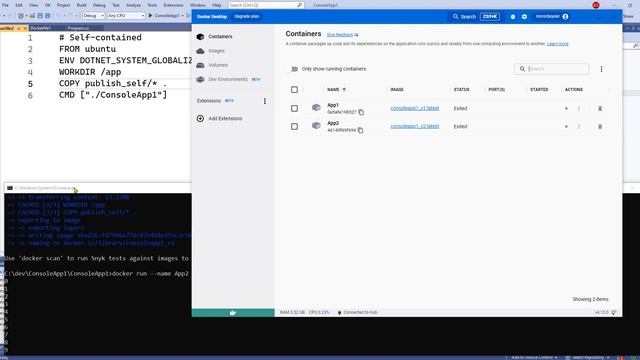Click the App2 container cube icon
This screenshot has width=640, height=360.
(316, 125)
